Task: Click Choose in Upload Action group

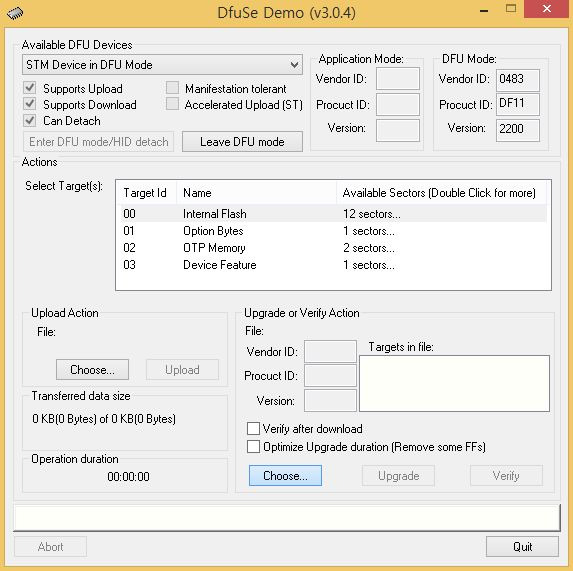Action: (92, 369)
